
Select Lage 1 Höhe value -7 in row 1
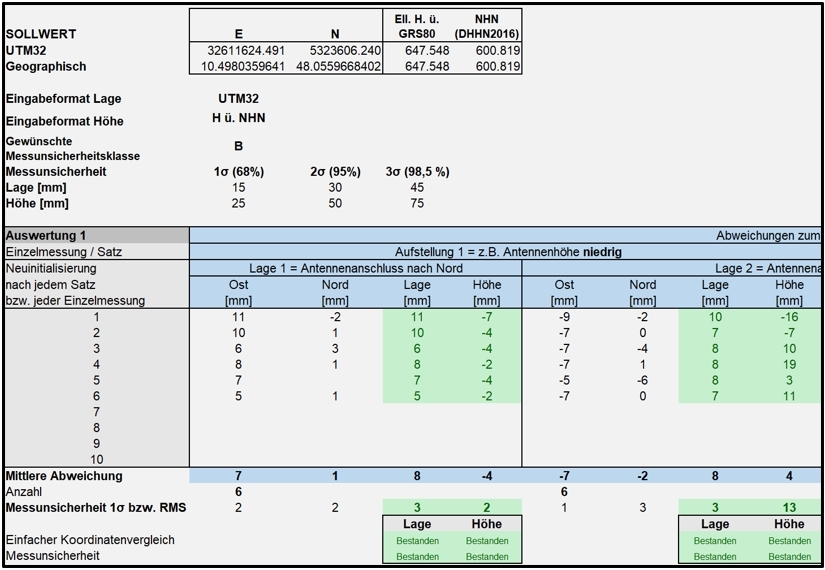487,317
